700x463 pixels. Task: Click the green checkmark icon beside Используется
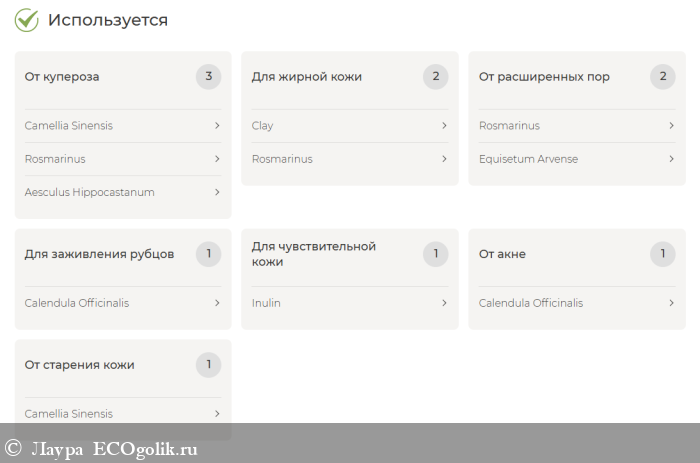tap(27, 20)
